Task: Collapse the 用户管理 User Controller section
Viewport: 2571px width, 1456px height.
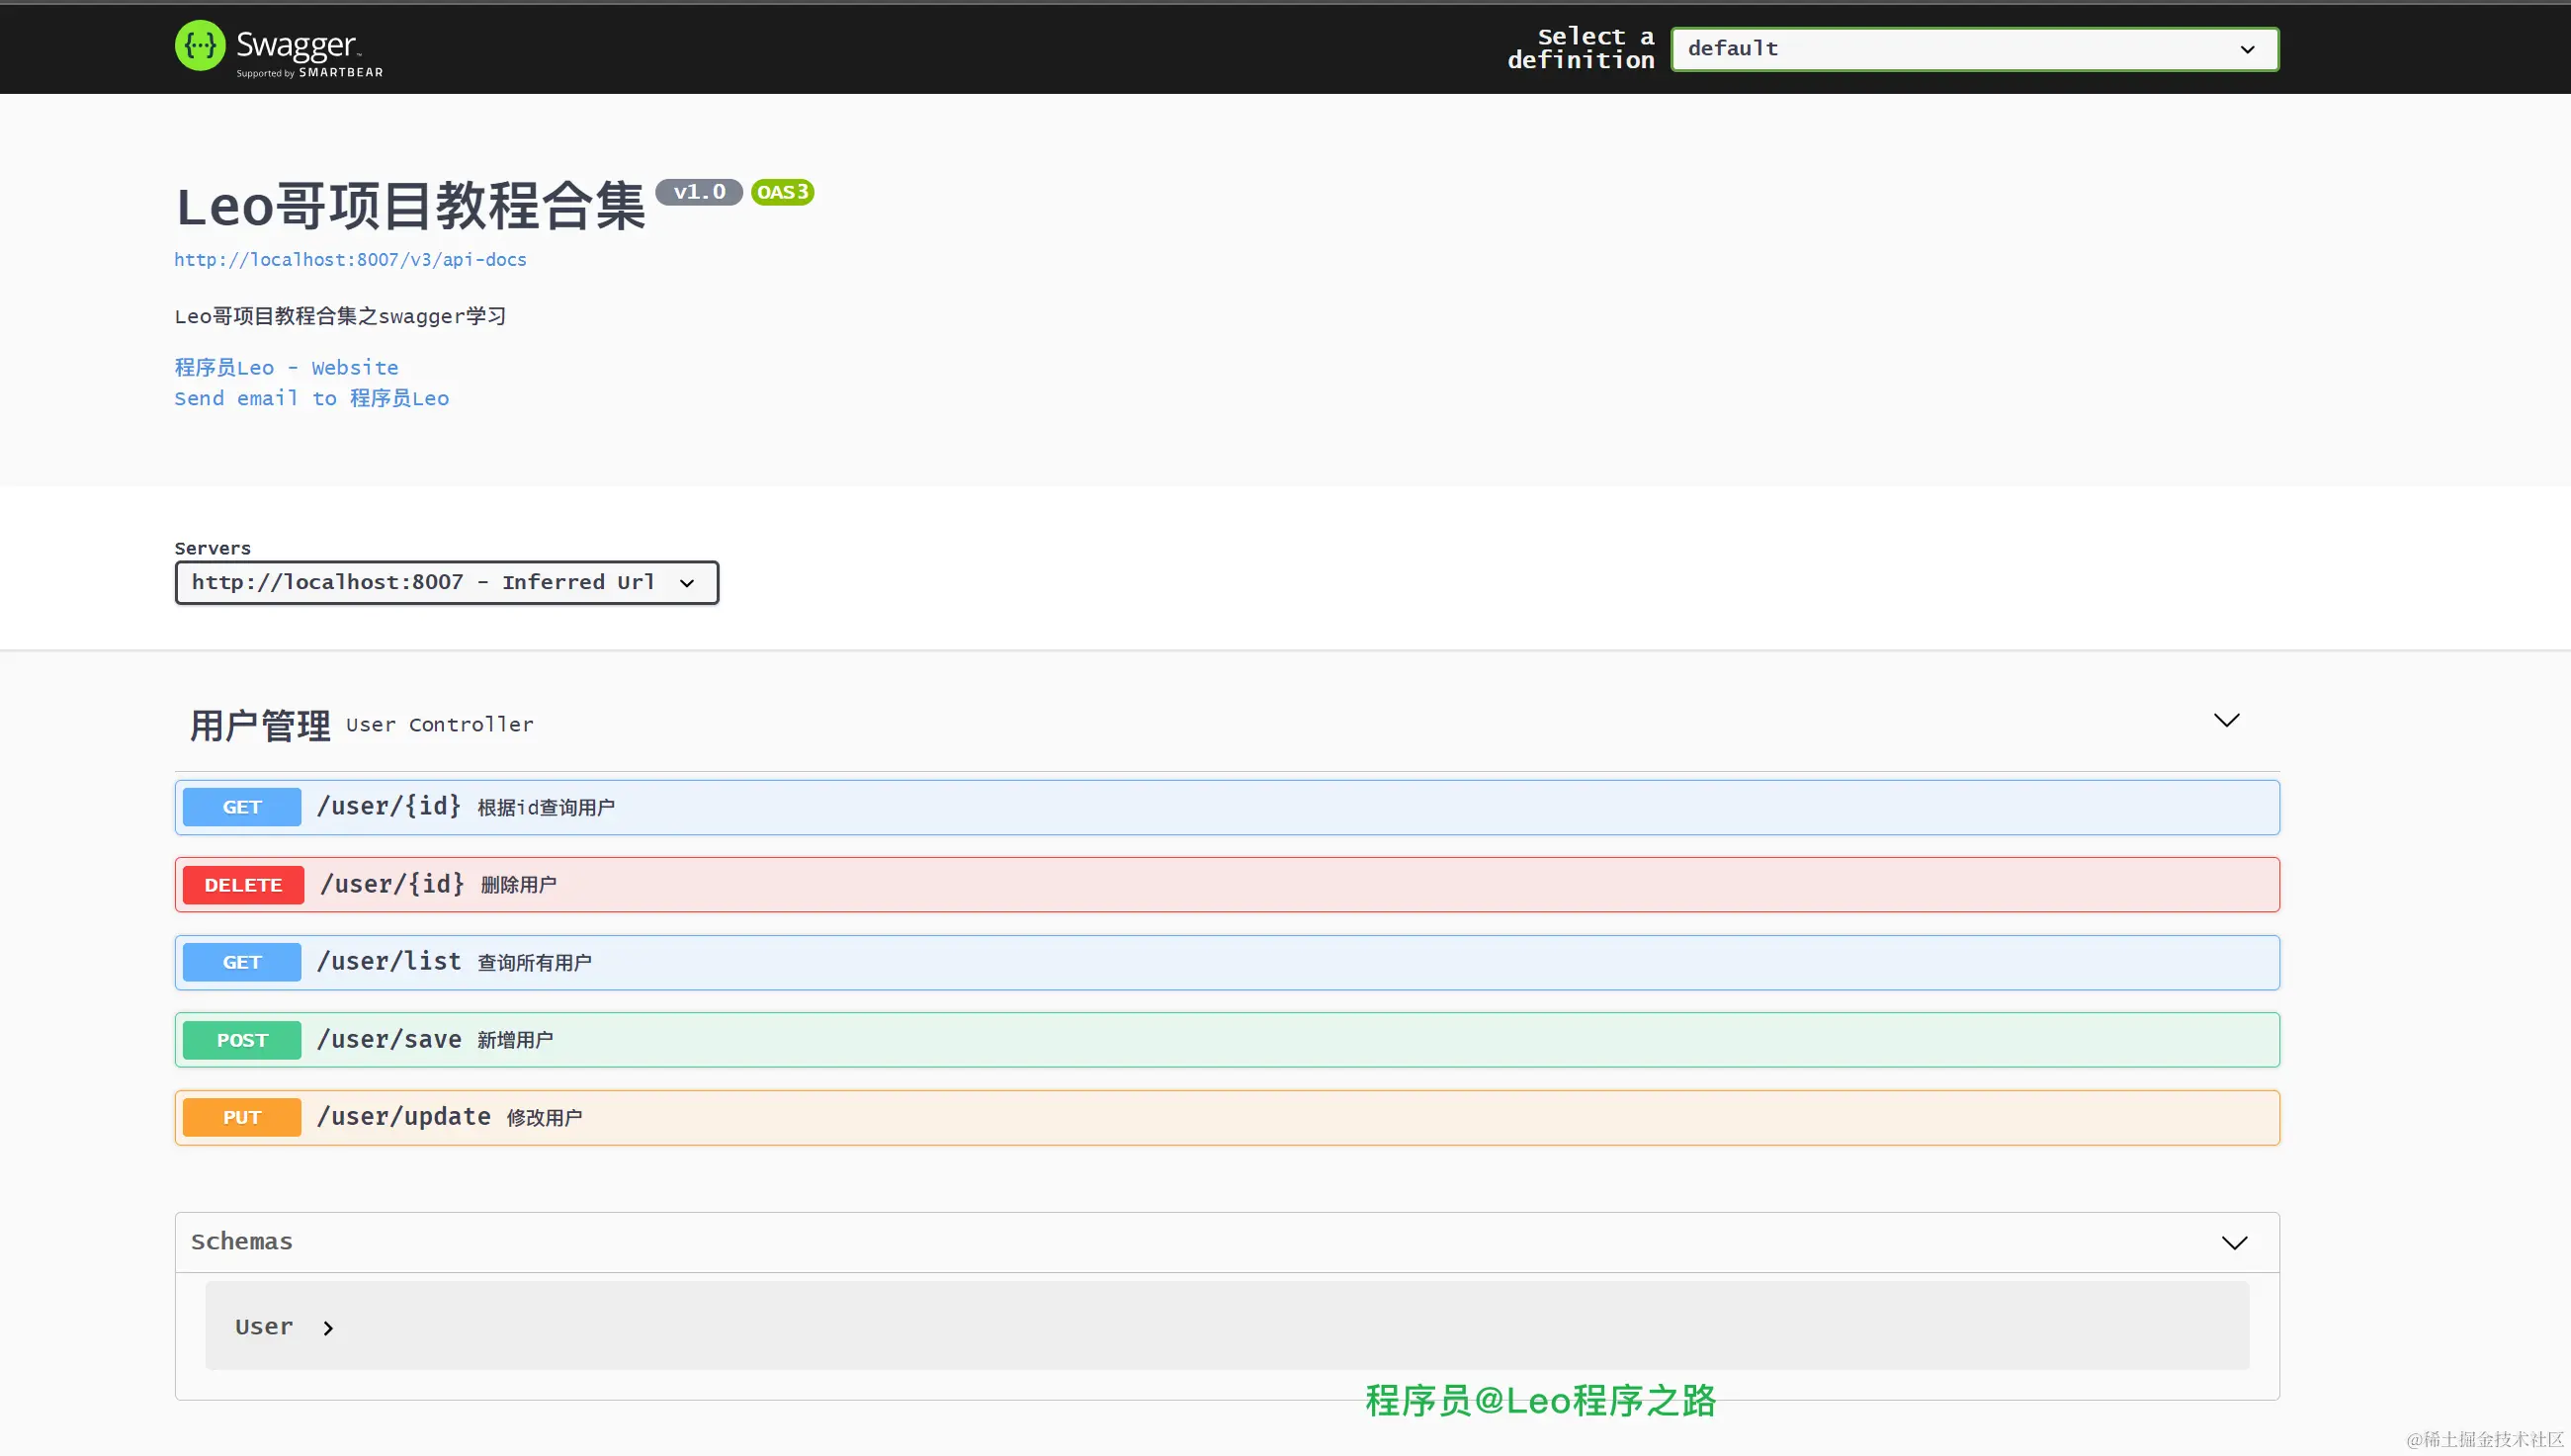Action: (2226, 721)
